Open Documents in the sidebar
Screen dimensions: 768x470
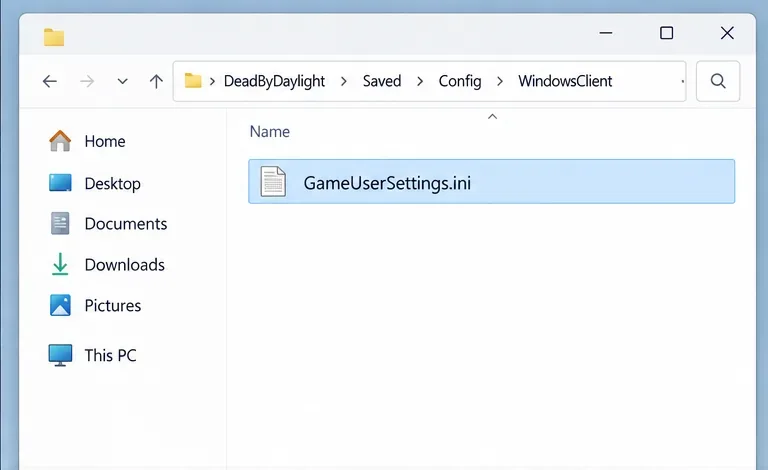[x=126, y=224]
